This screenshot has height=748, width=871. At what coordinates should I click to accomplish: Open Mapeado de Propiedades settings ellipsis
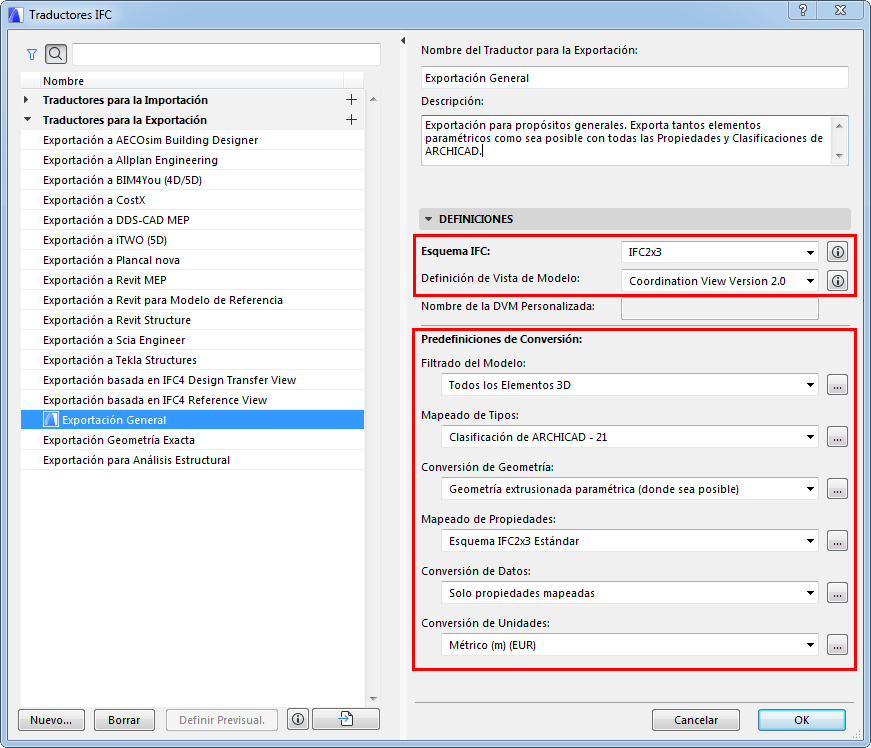coord(837,541)
